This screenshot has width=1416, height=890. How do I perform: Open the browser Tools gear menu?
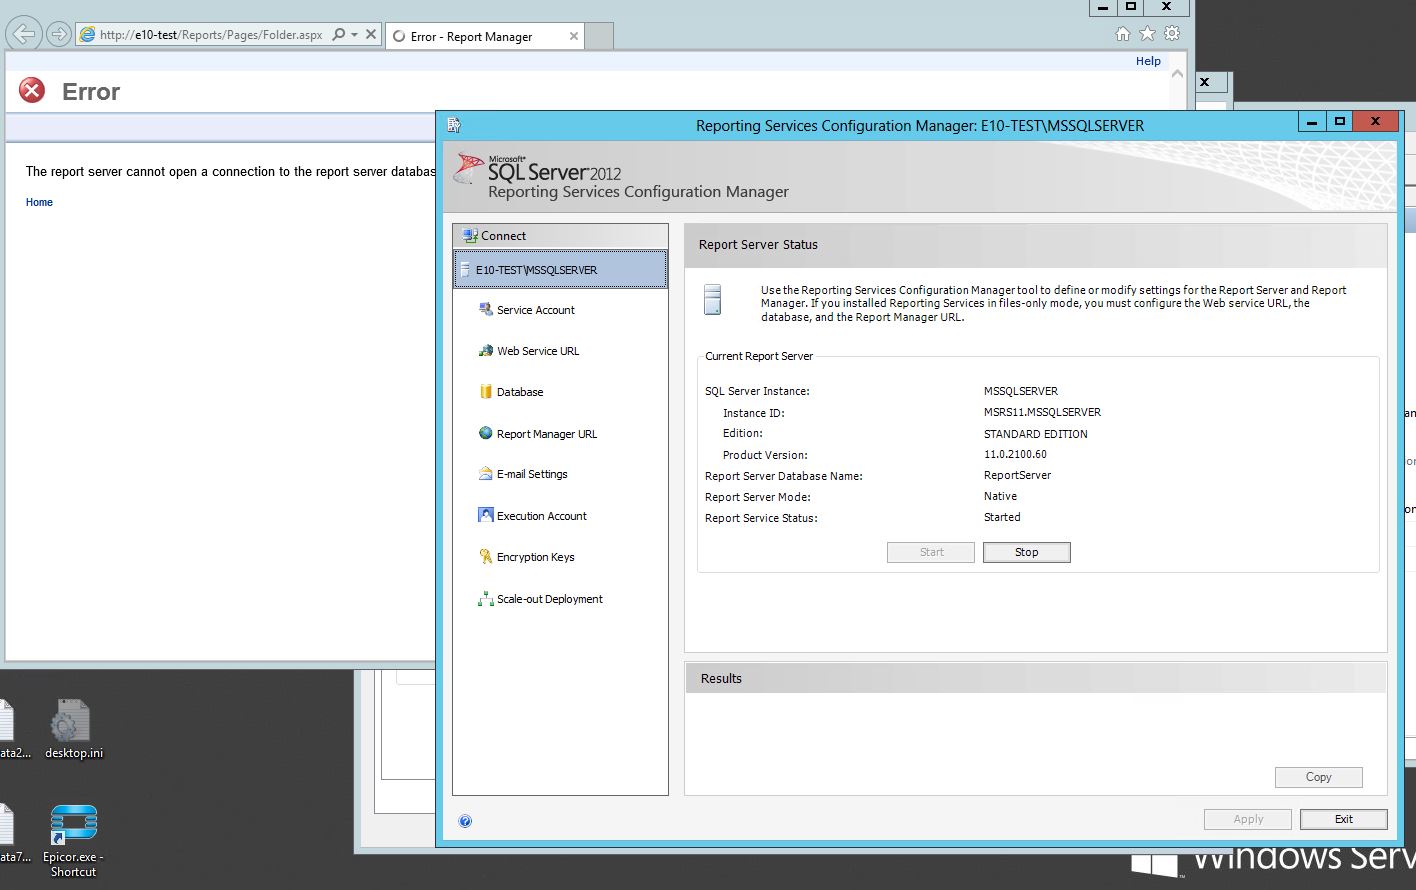(x=1172, y=34)
